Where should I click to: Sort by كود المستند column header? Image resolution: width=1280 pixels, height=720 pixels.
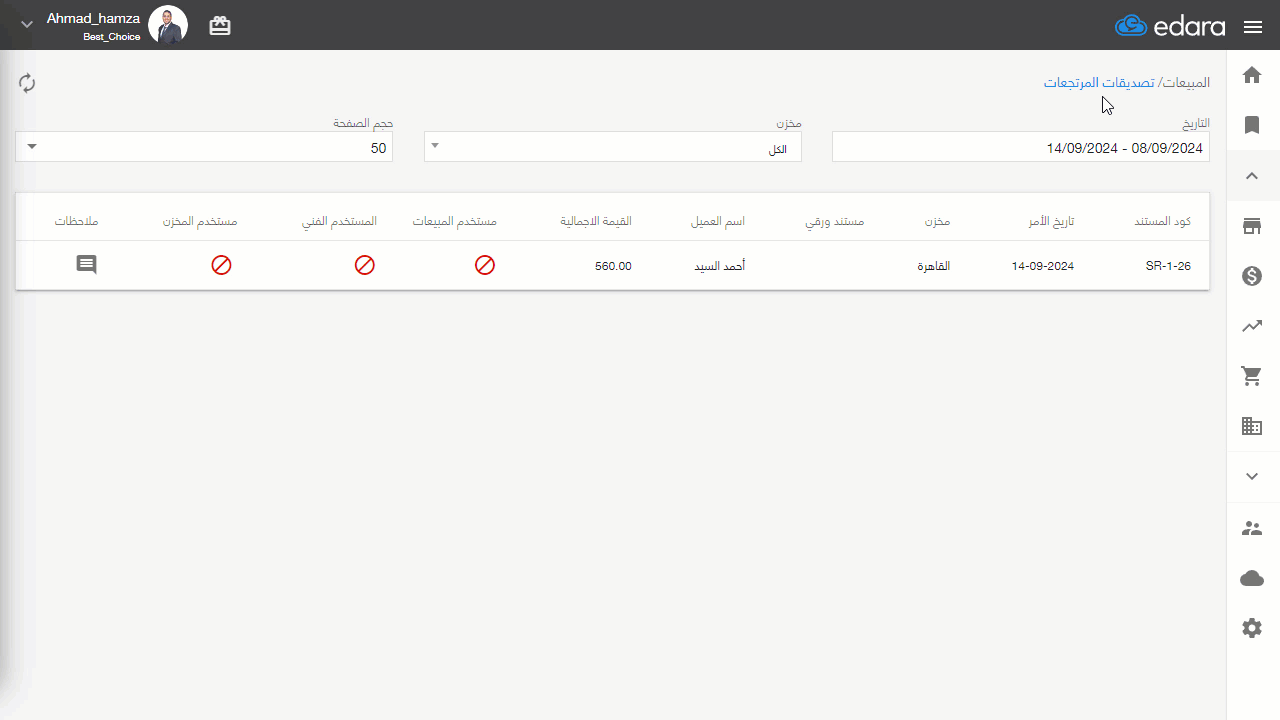pyautogui.click(x=1163, y=221)
